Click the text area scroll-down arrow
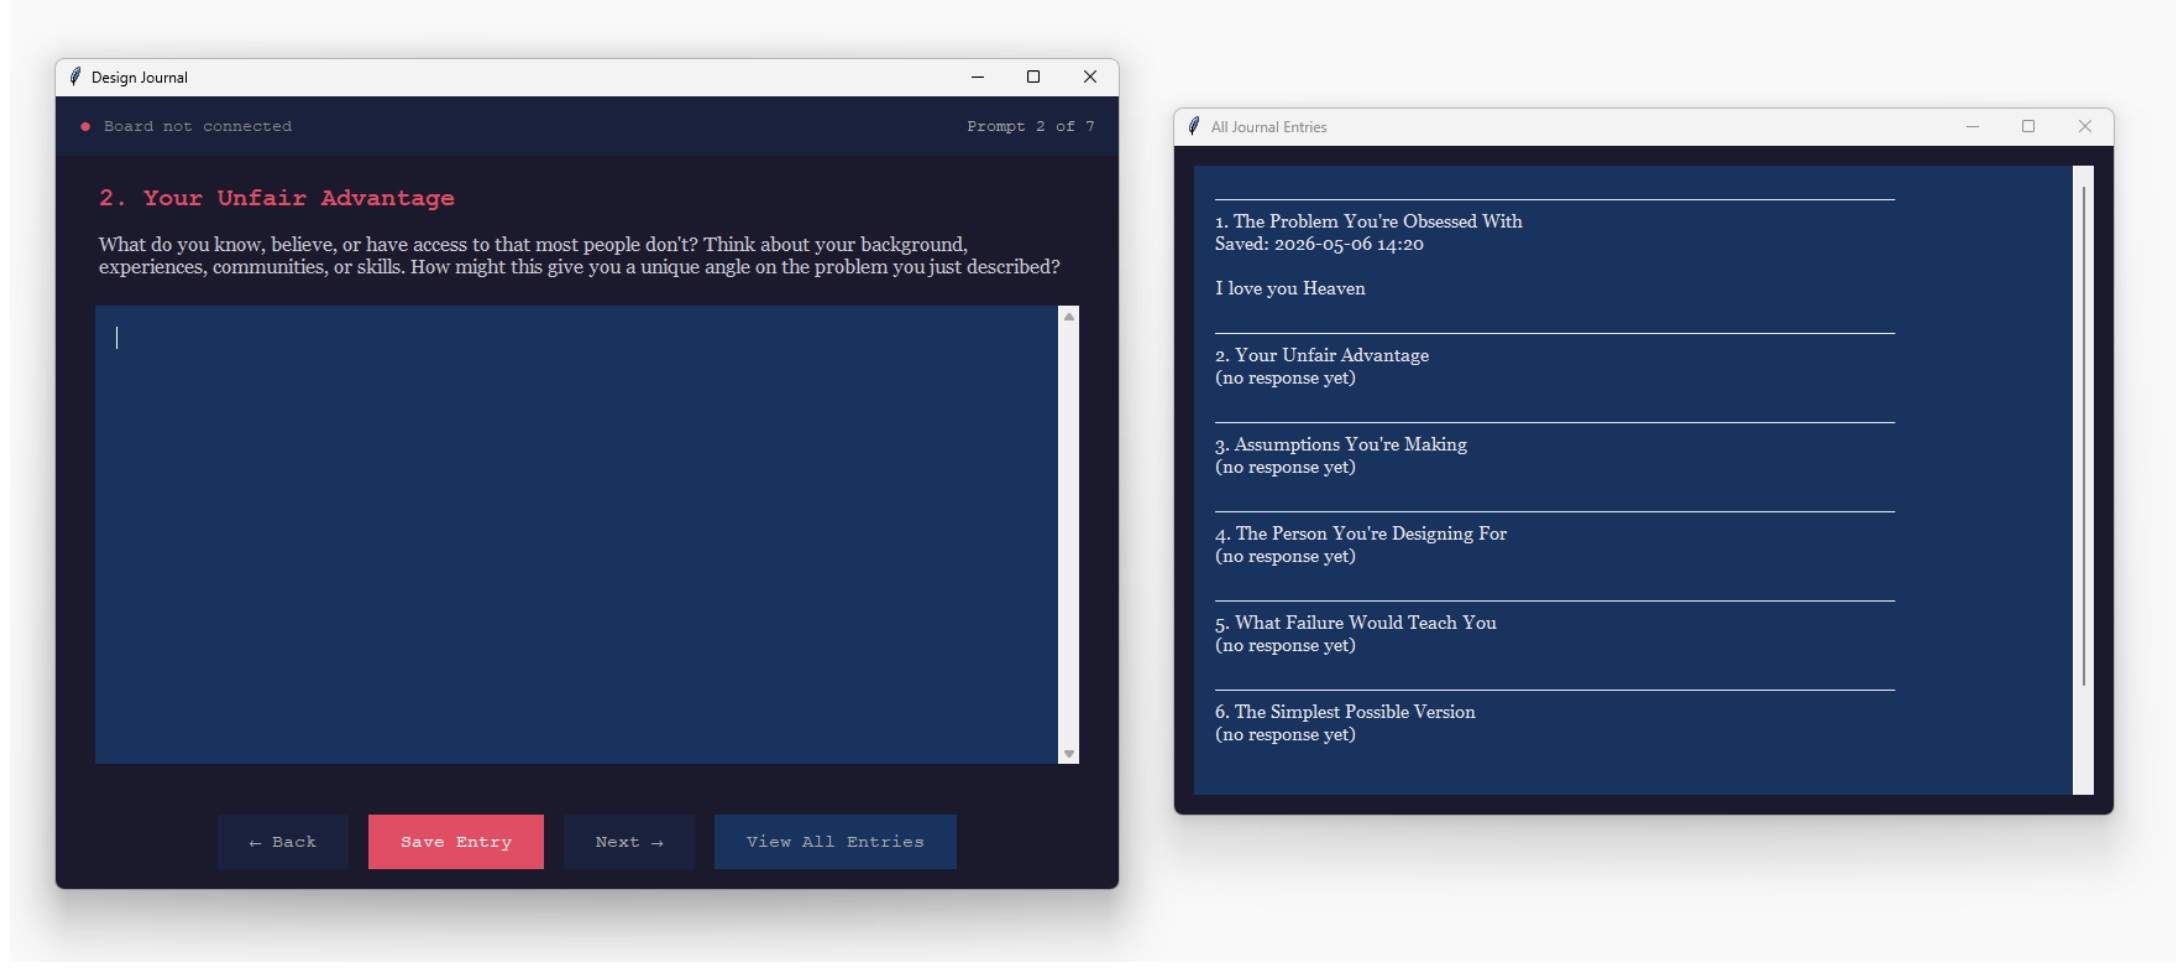 1069,754
